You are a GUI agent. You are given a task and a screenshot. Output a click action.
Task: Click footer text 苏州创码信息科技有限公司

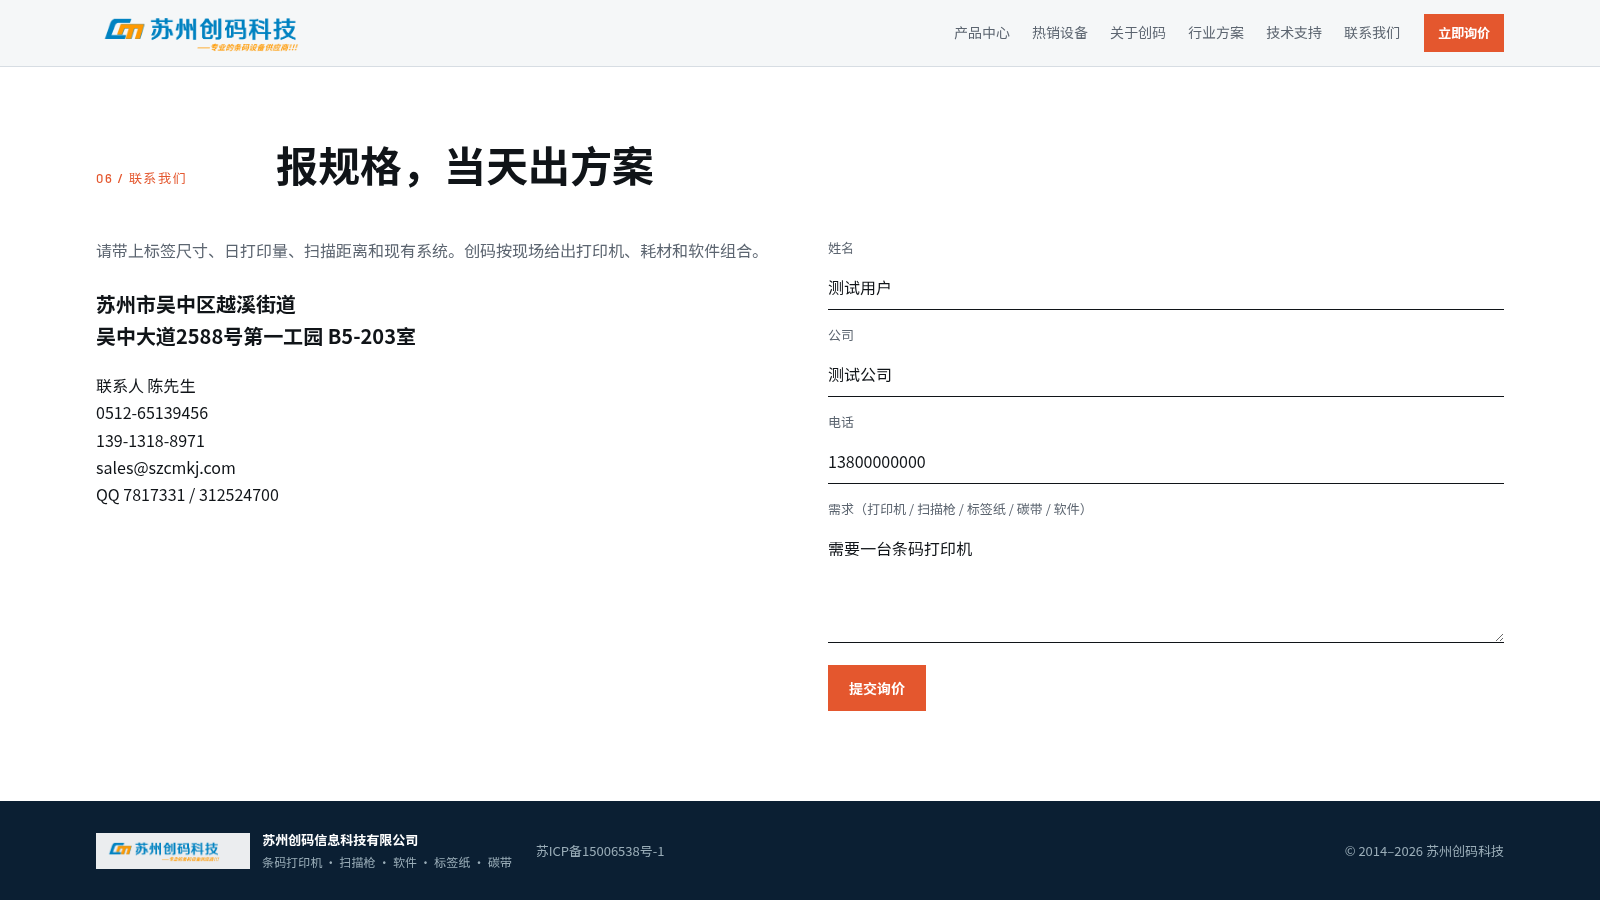[x=340, y=840]
